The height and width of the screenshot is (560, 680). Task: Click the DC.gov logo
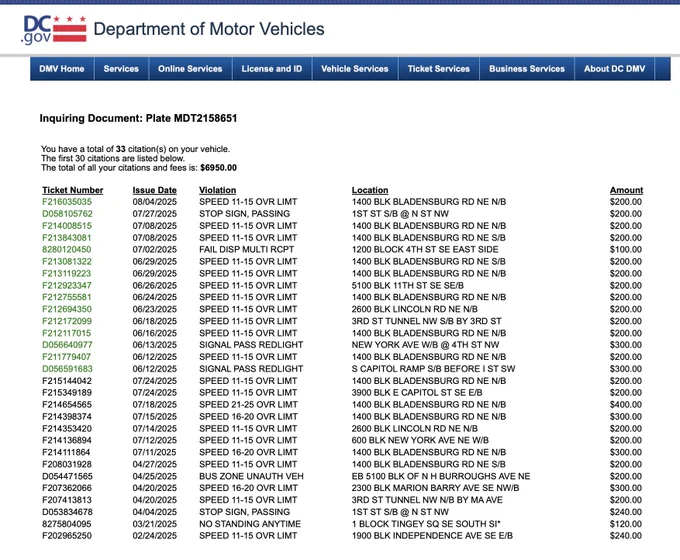click(x=54, y=29)
